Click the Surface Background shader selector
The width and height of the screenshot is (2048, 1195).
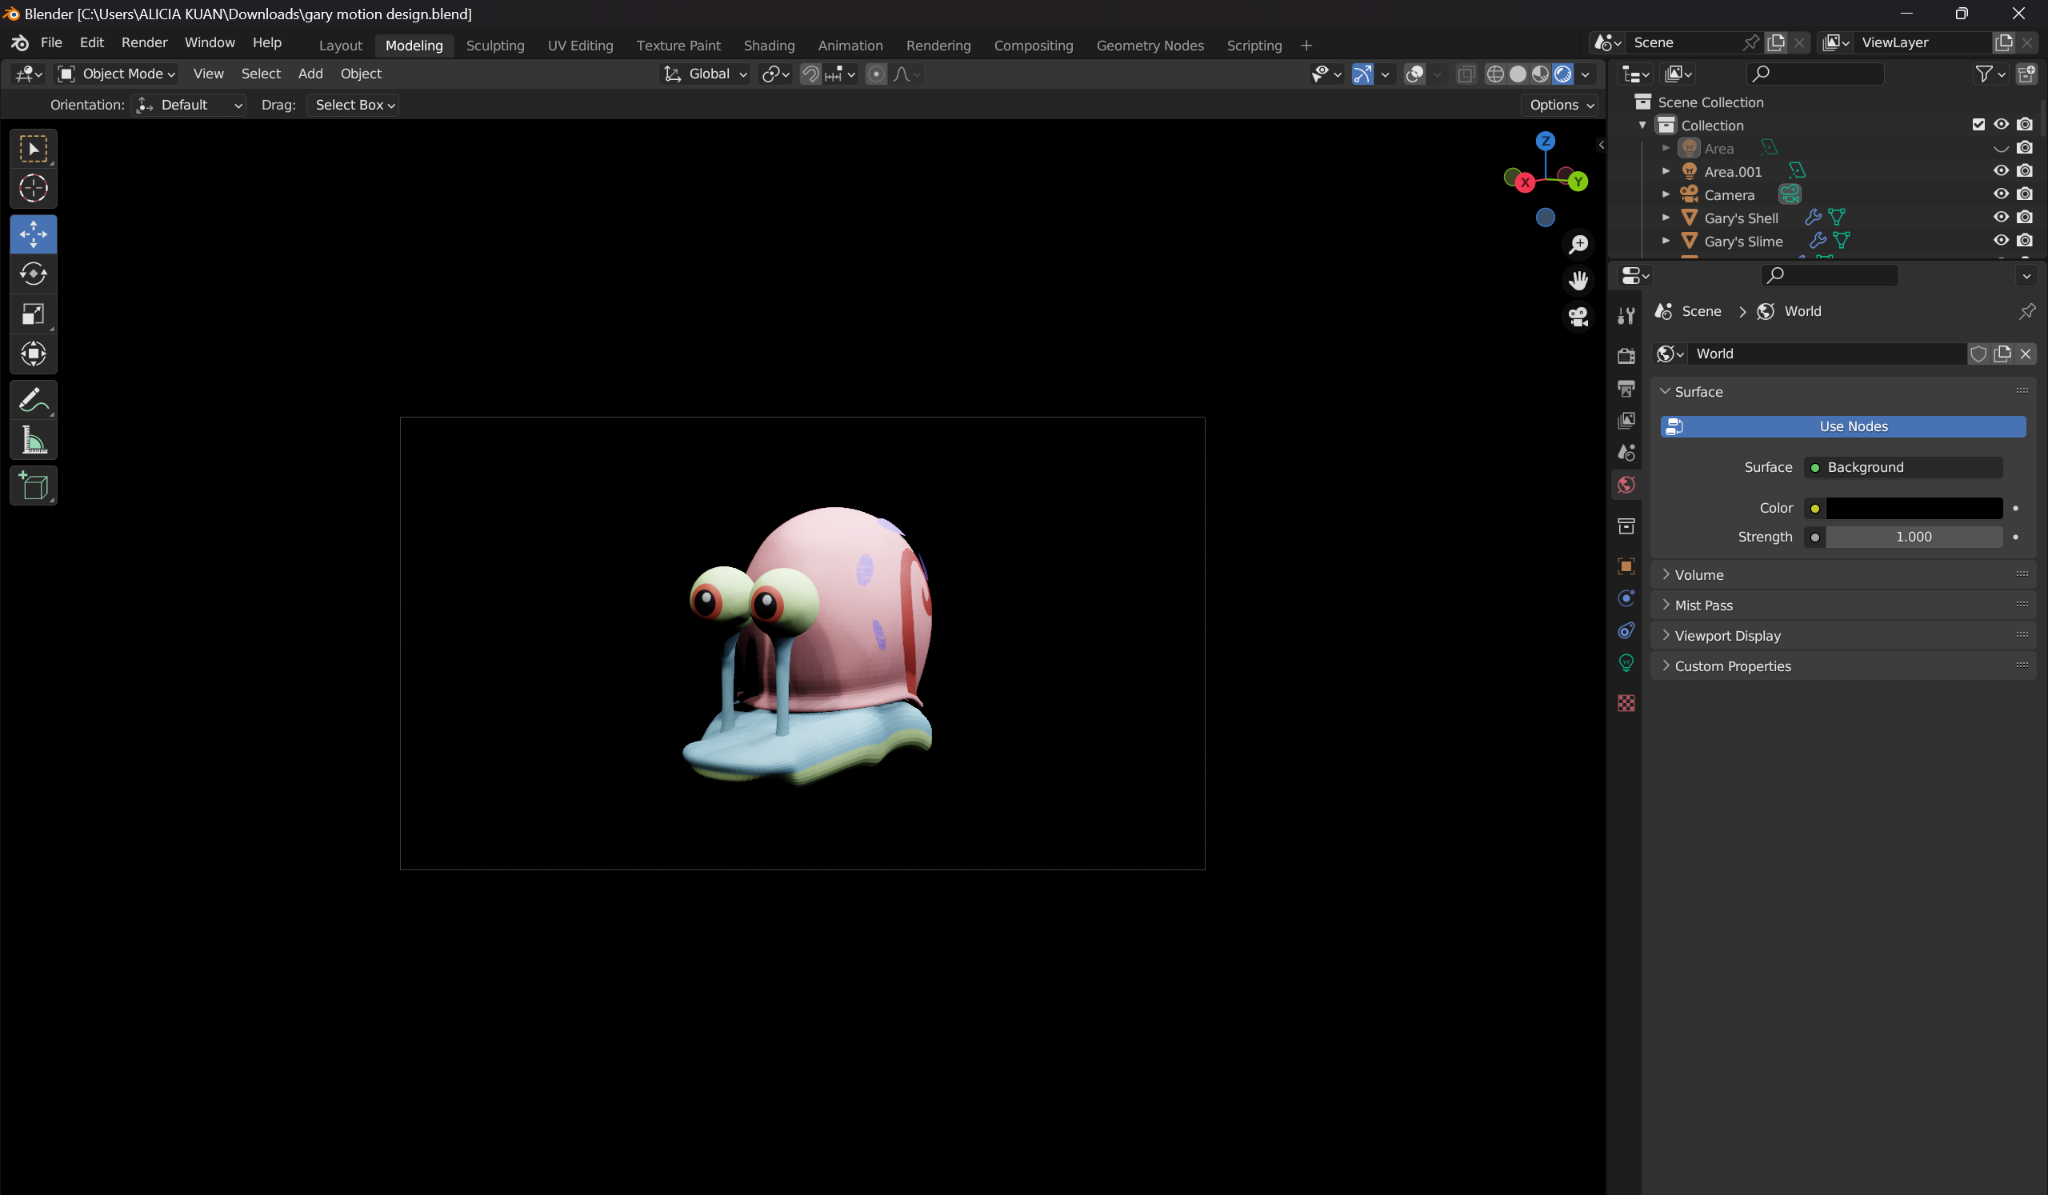(1903, 468)
